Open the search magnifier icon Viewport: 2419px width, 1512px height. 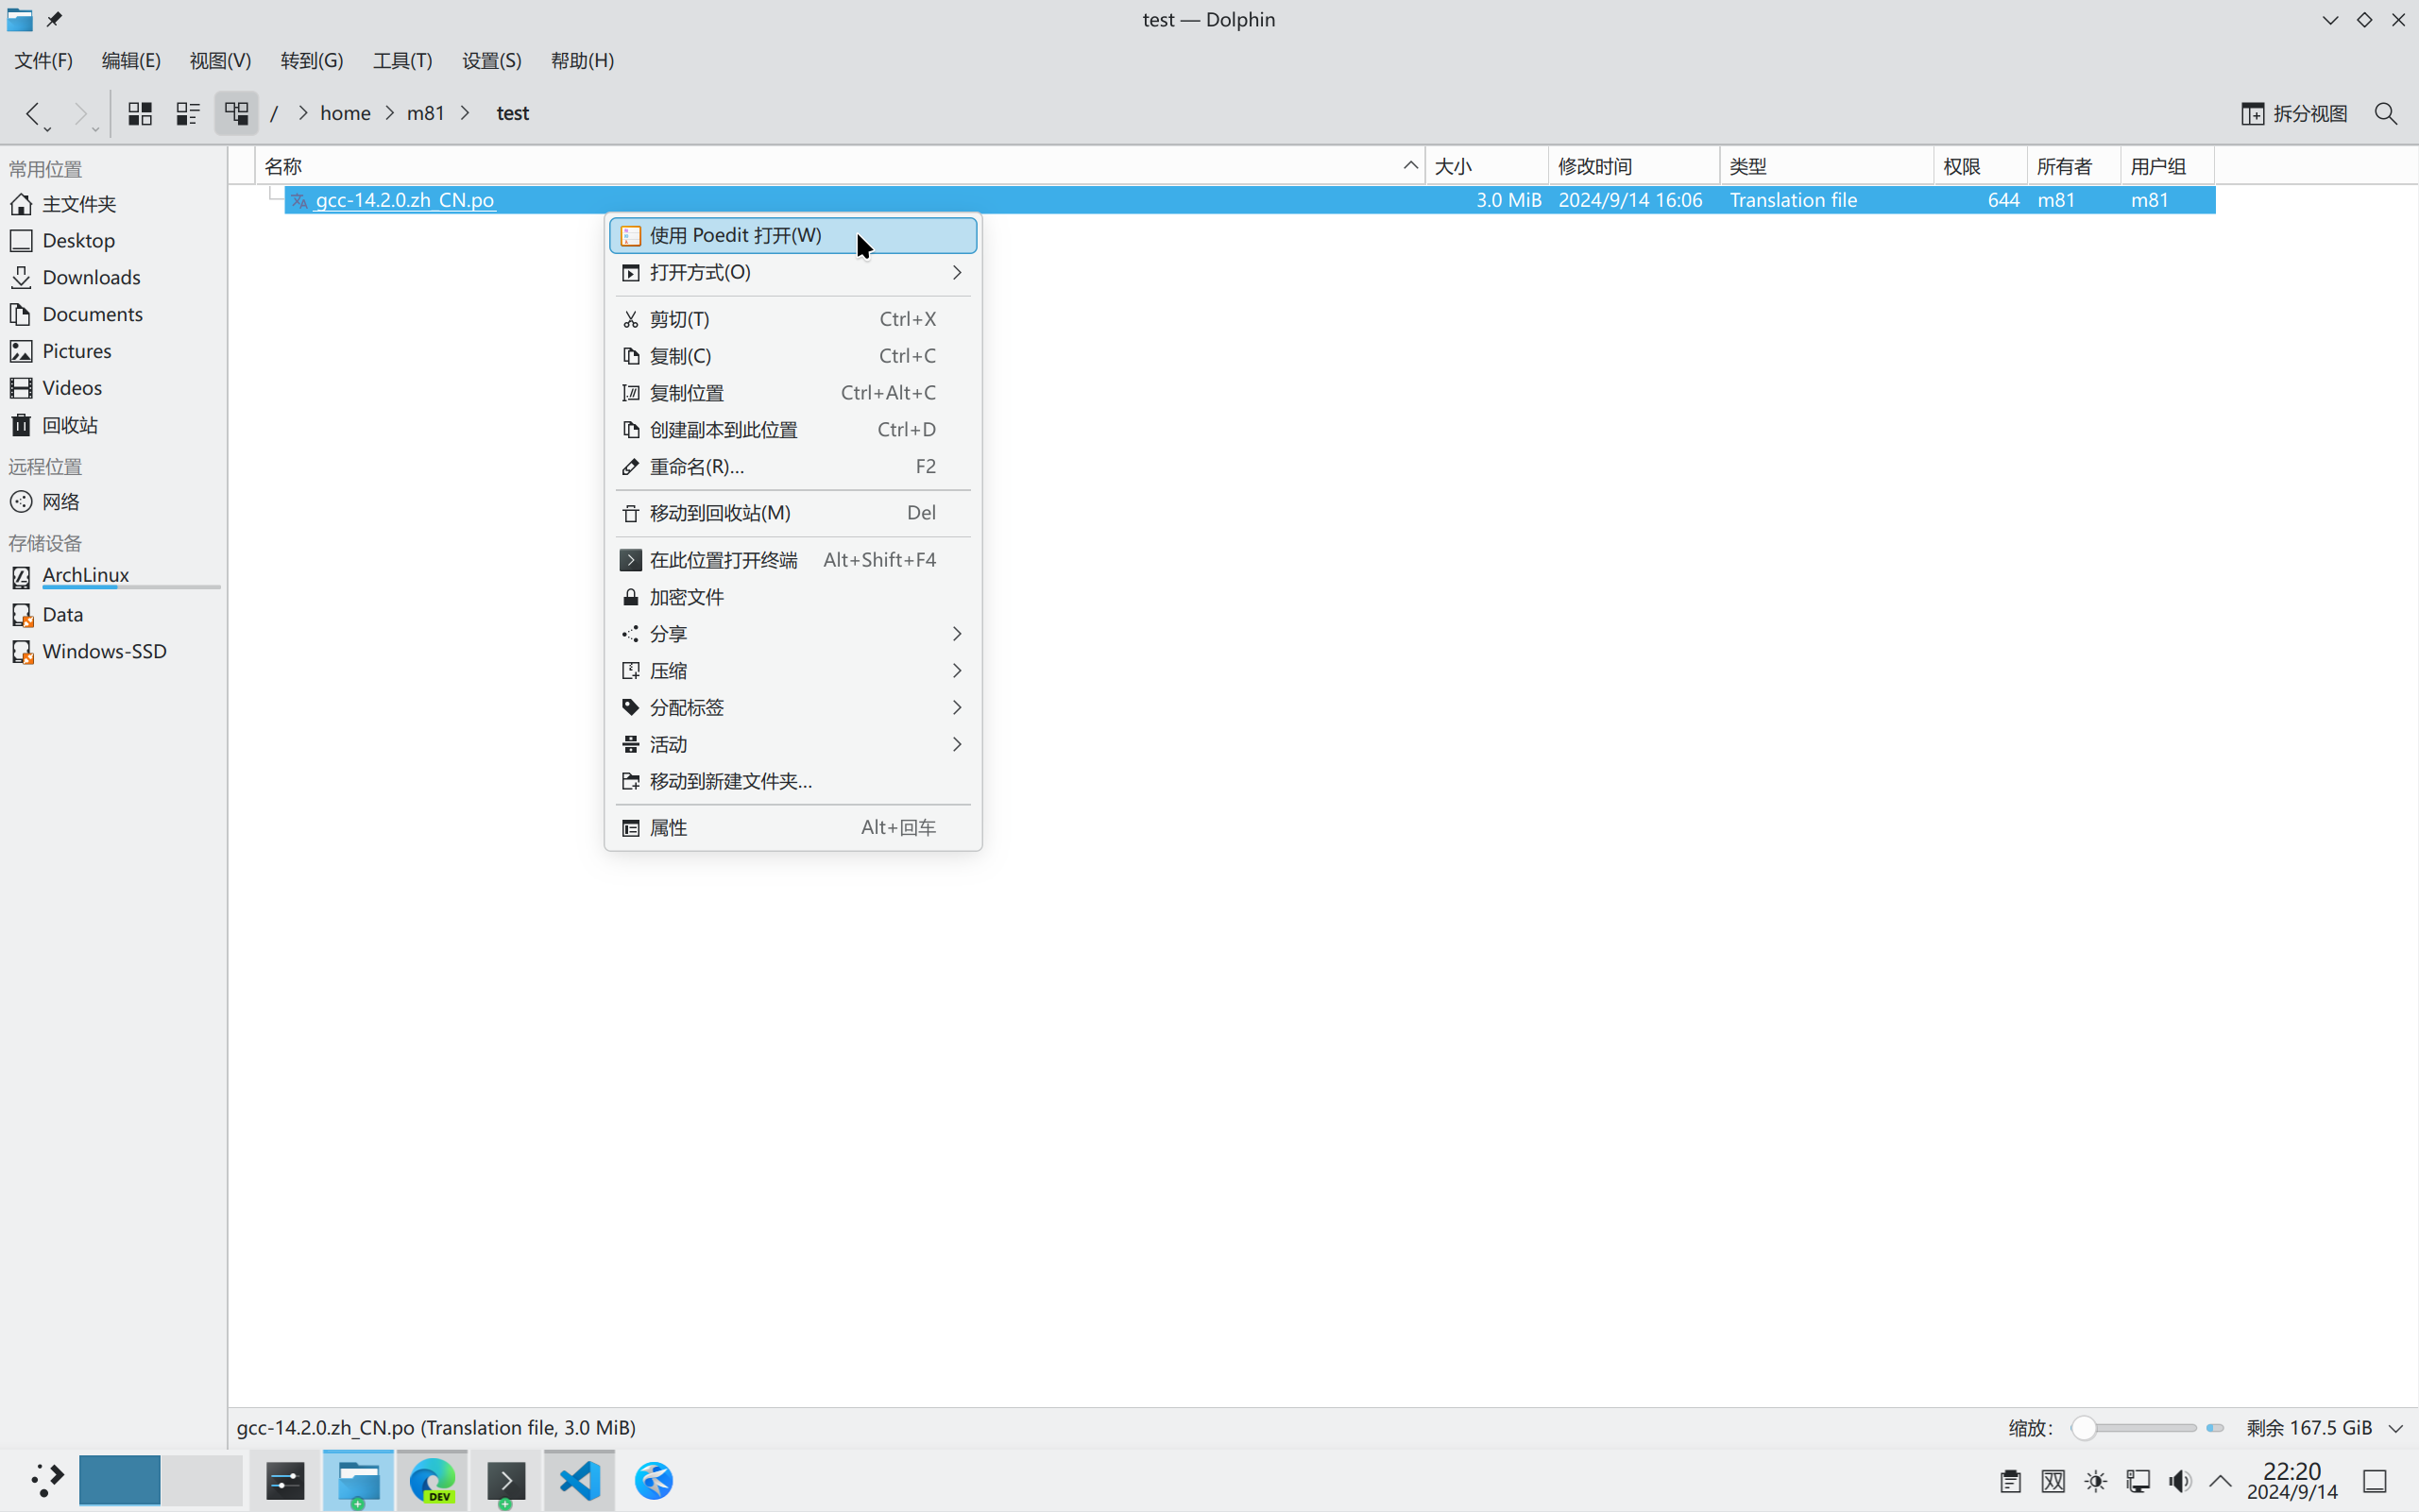click(x=2385, y=113)
